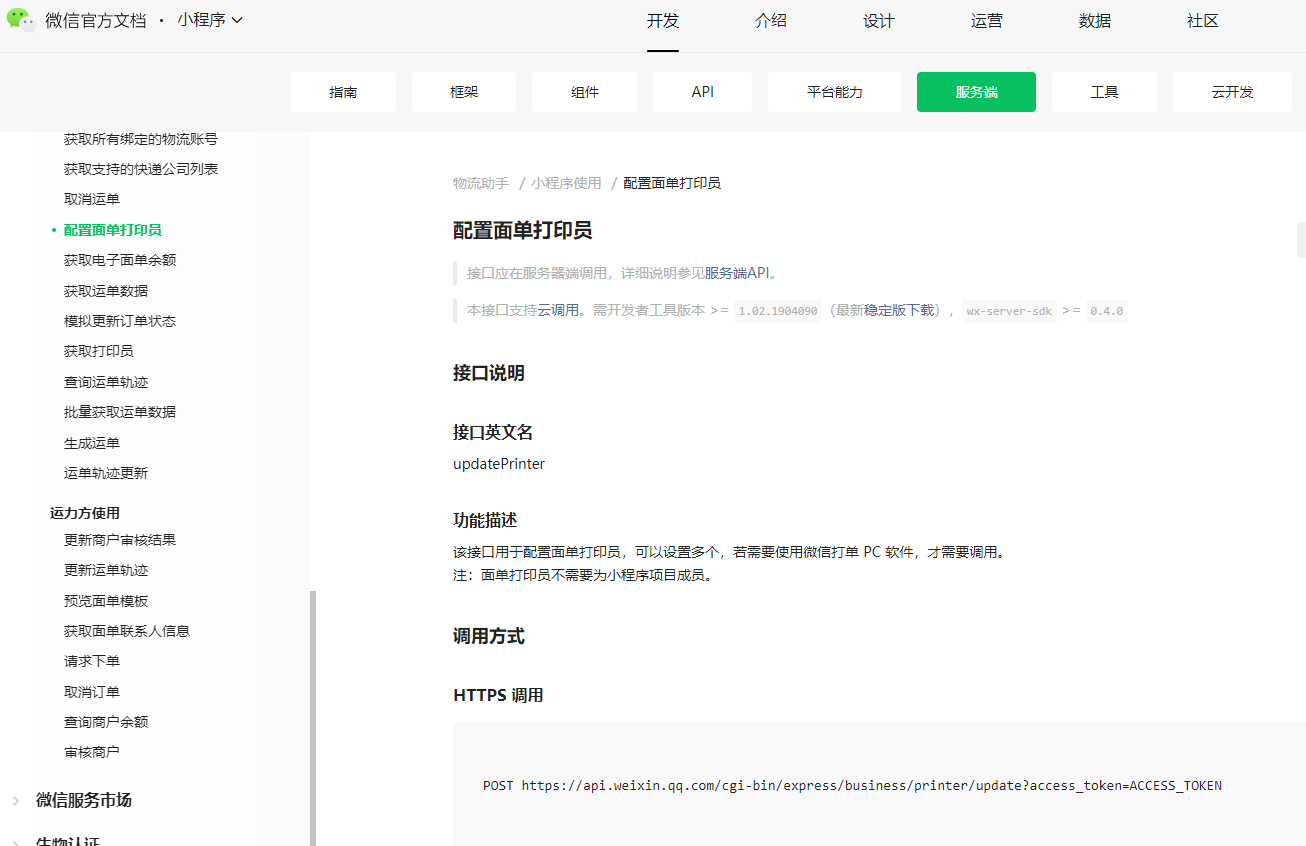
Task: Click the 功能描述 heading
Action: pos(485,521)
